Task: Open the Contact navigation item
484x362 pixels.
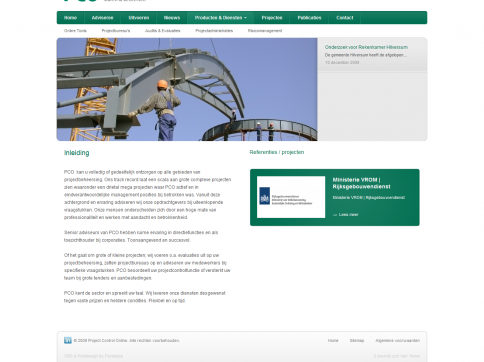Action: coord(345,18)
